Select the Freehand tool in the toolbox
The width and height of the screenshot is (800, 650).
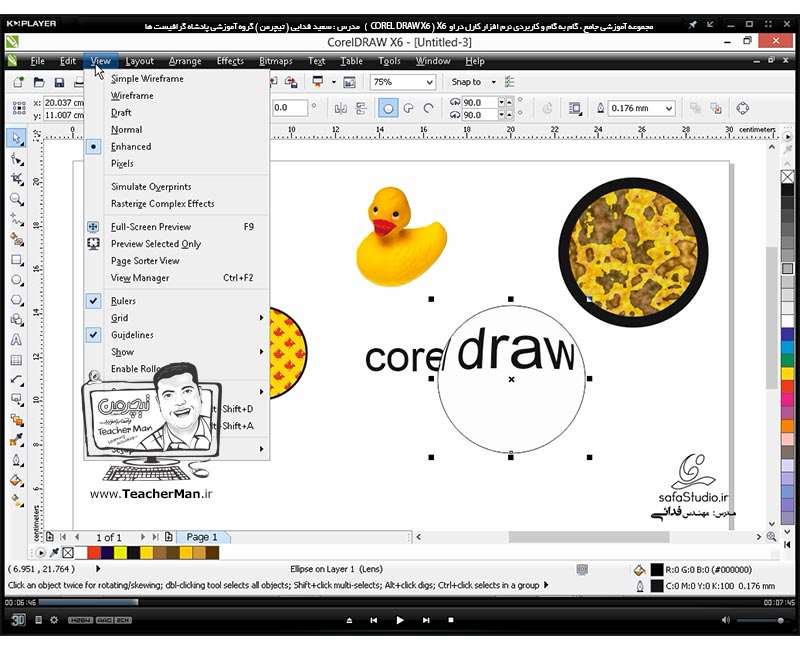tap(17, 219)
